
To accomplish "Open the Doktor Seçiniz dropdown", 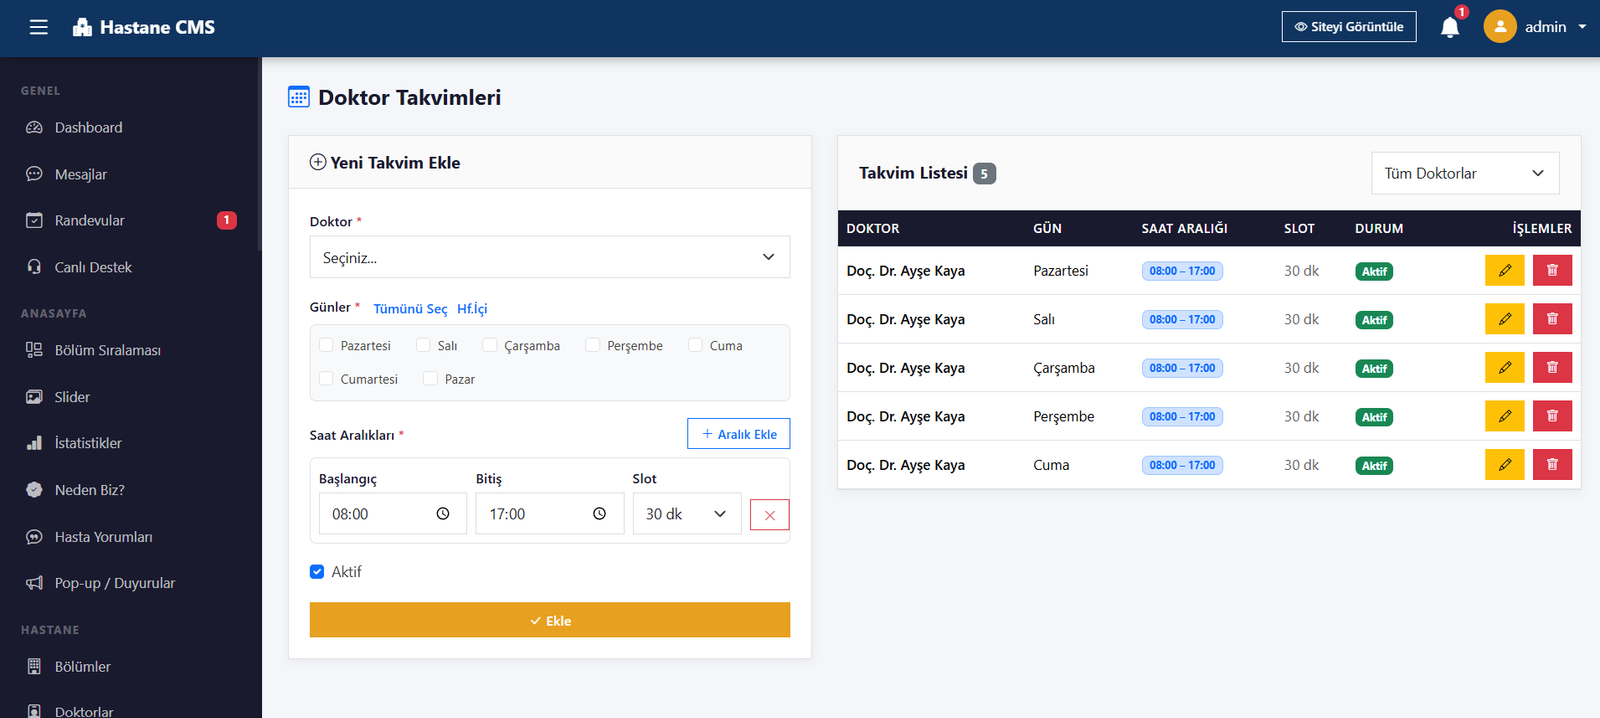I will tap(550, 257).
